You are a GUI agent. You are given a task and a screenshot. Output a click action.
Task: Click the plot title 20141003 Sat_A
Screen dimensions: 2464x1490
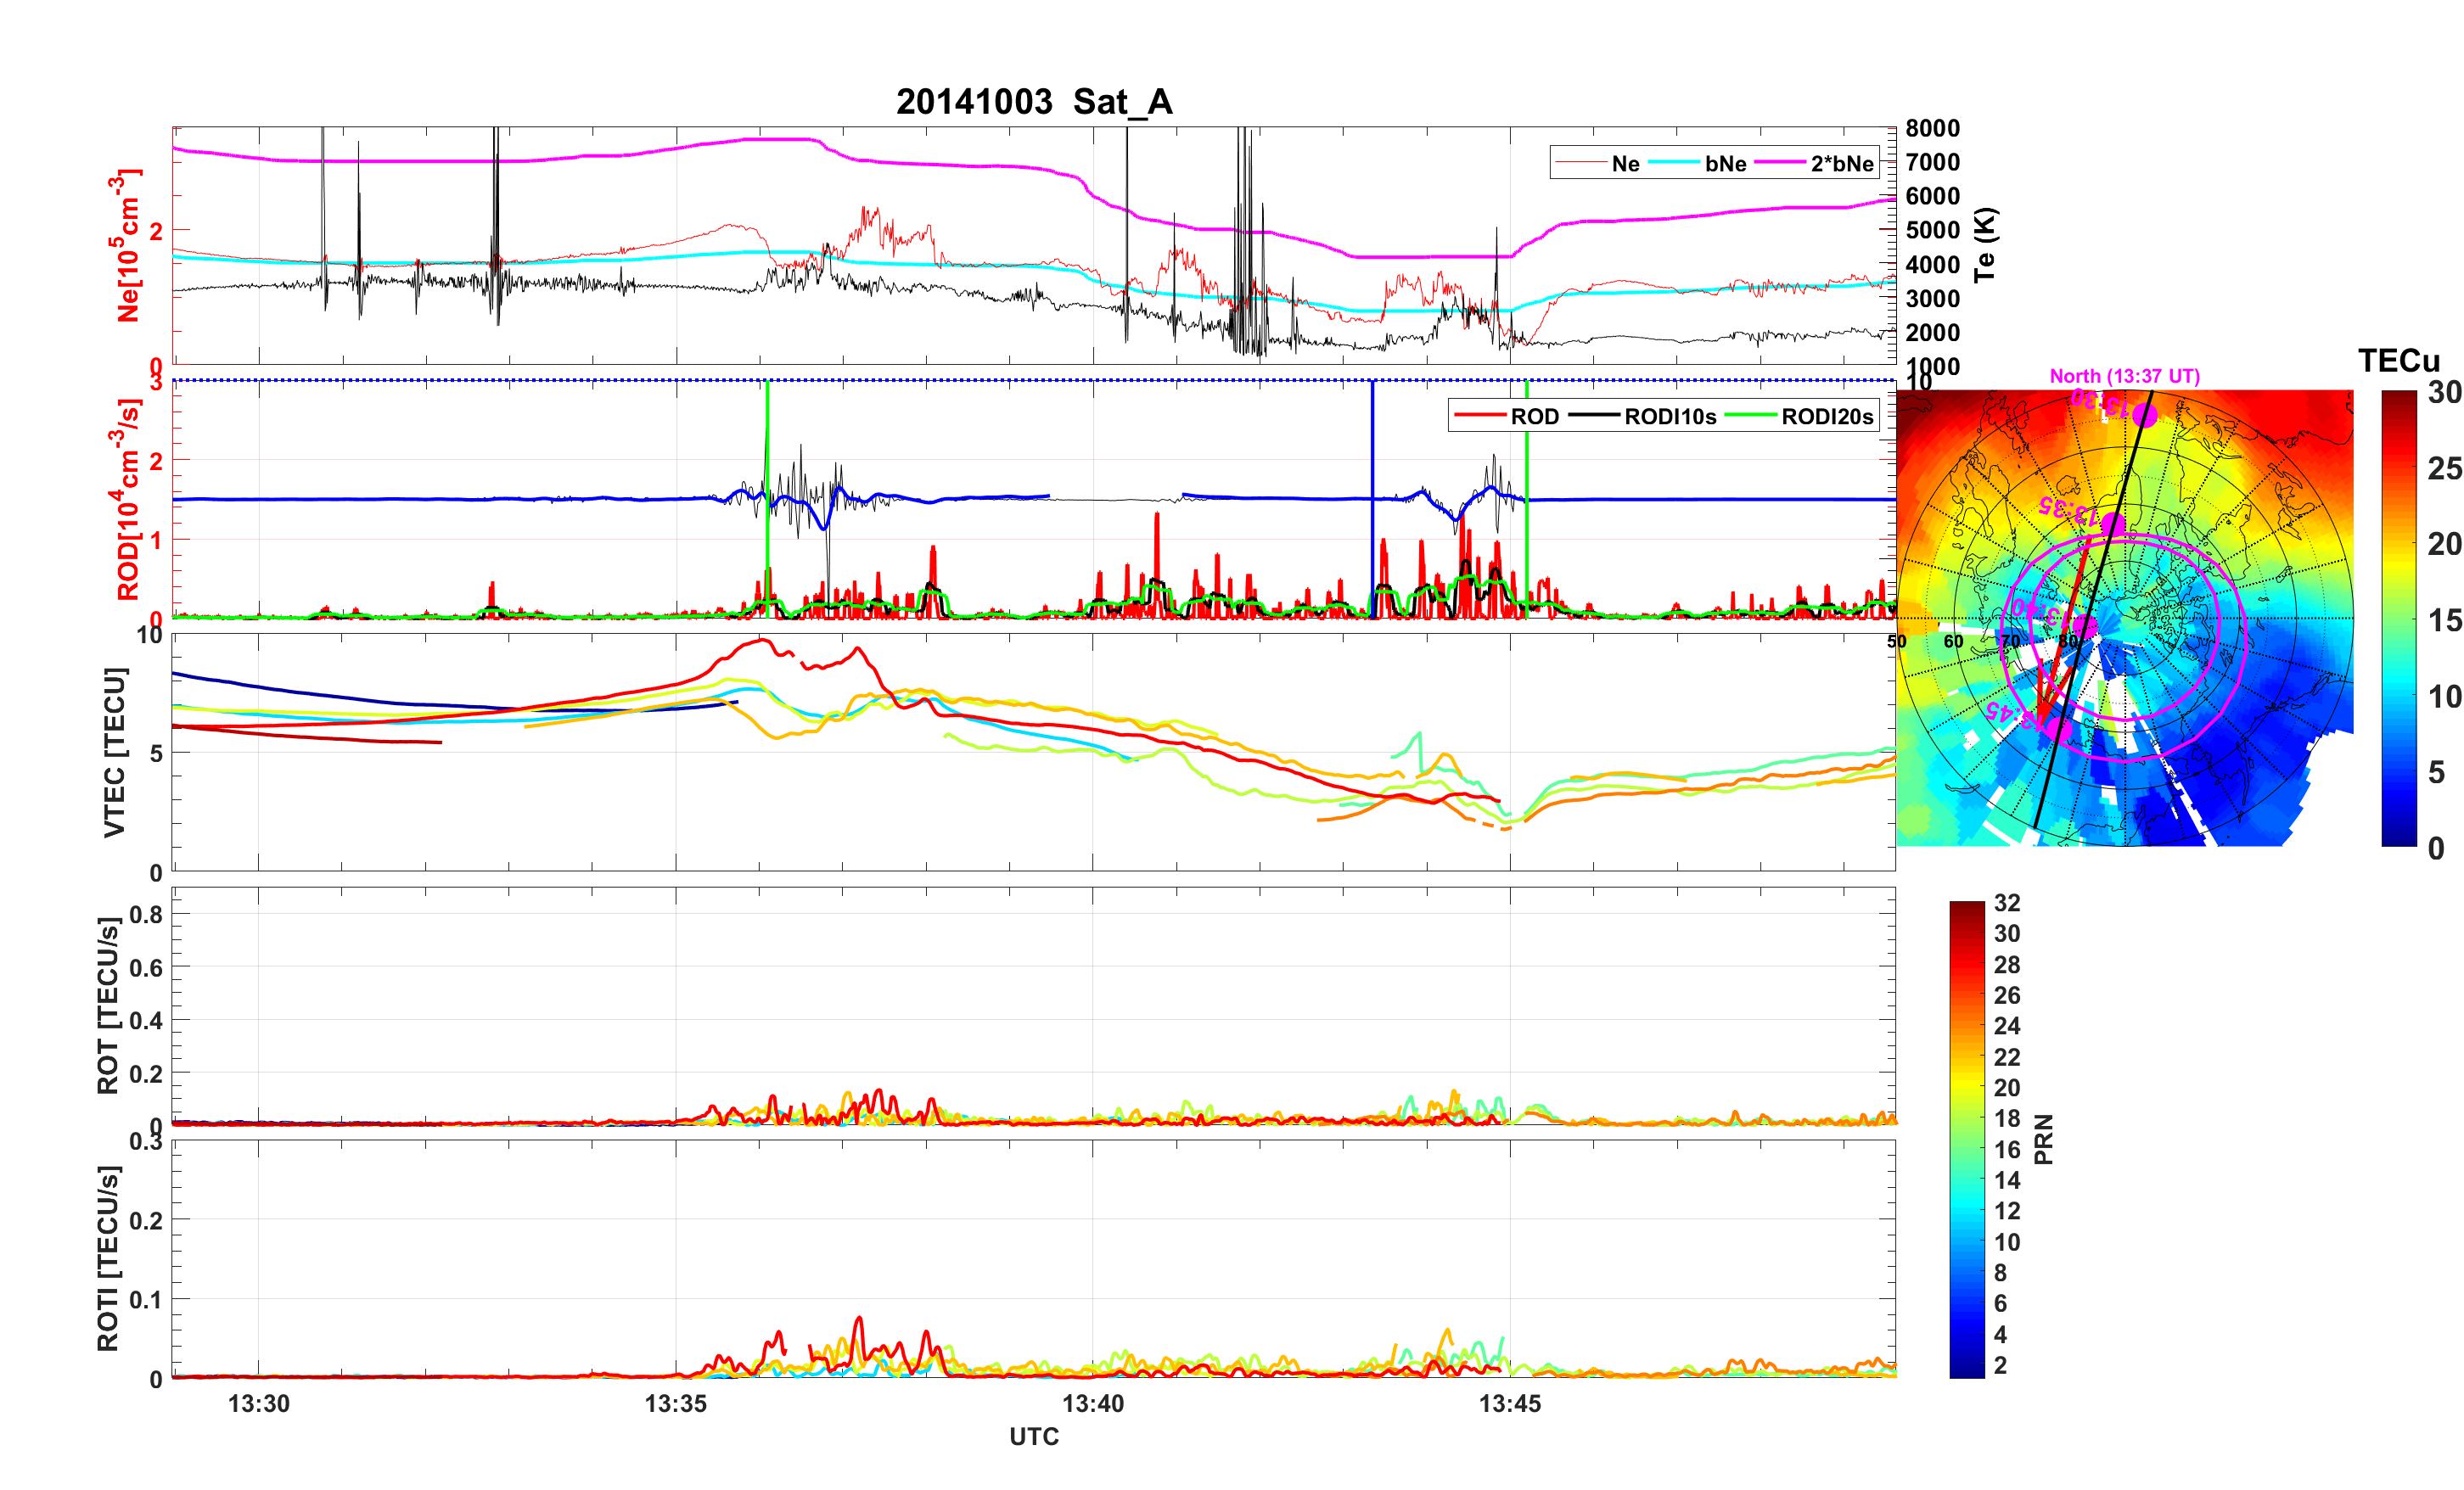pos(1033,101)
